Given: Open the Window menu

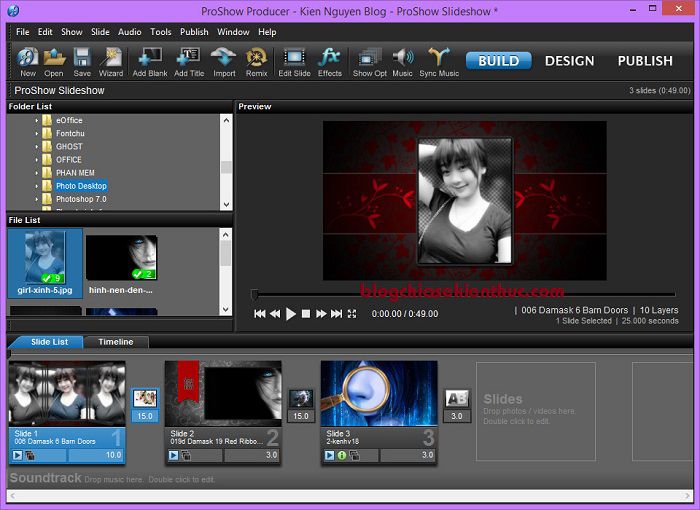Looking at the screenshot, I should tap(233, 32).
